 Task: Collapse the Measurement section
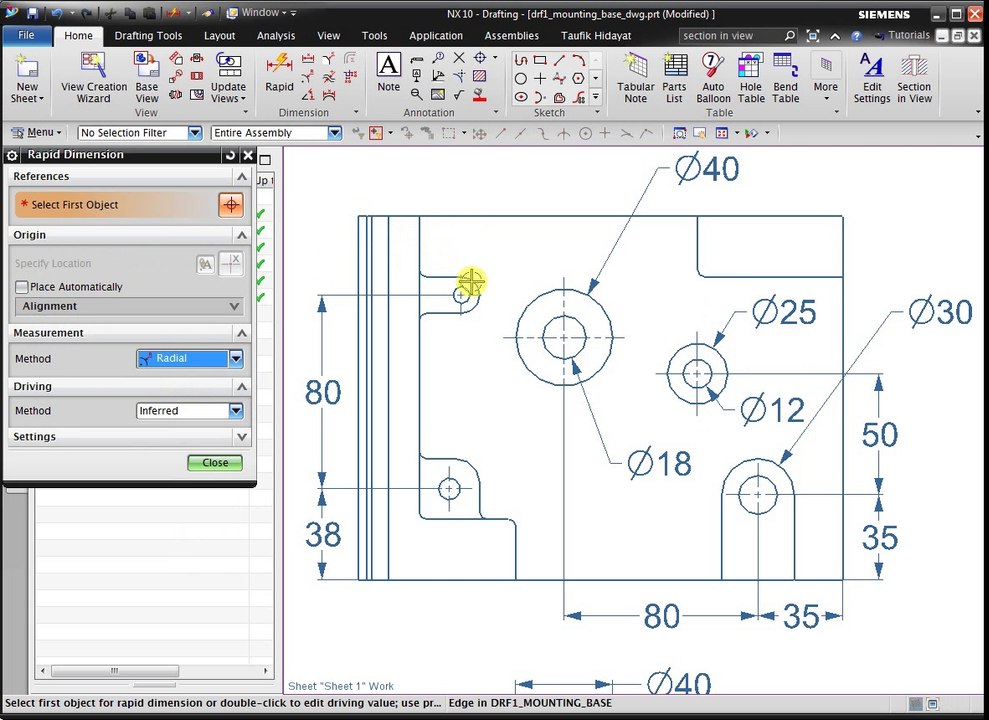(242, 333)
